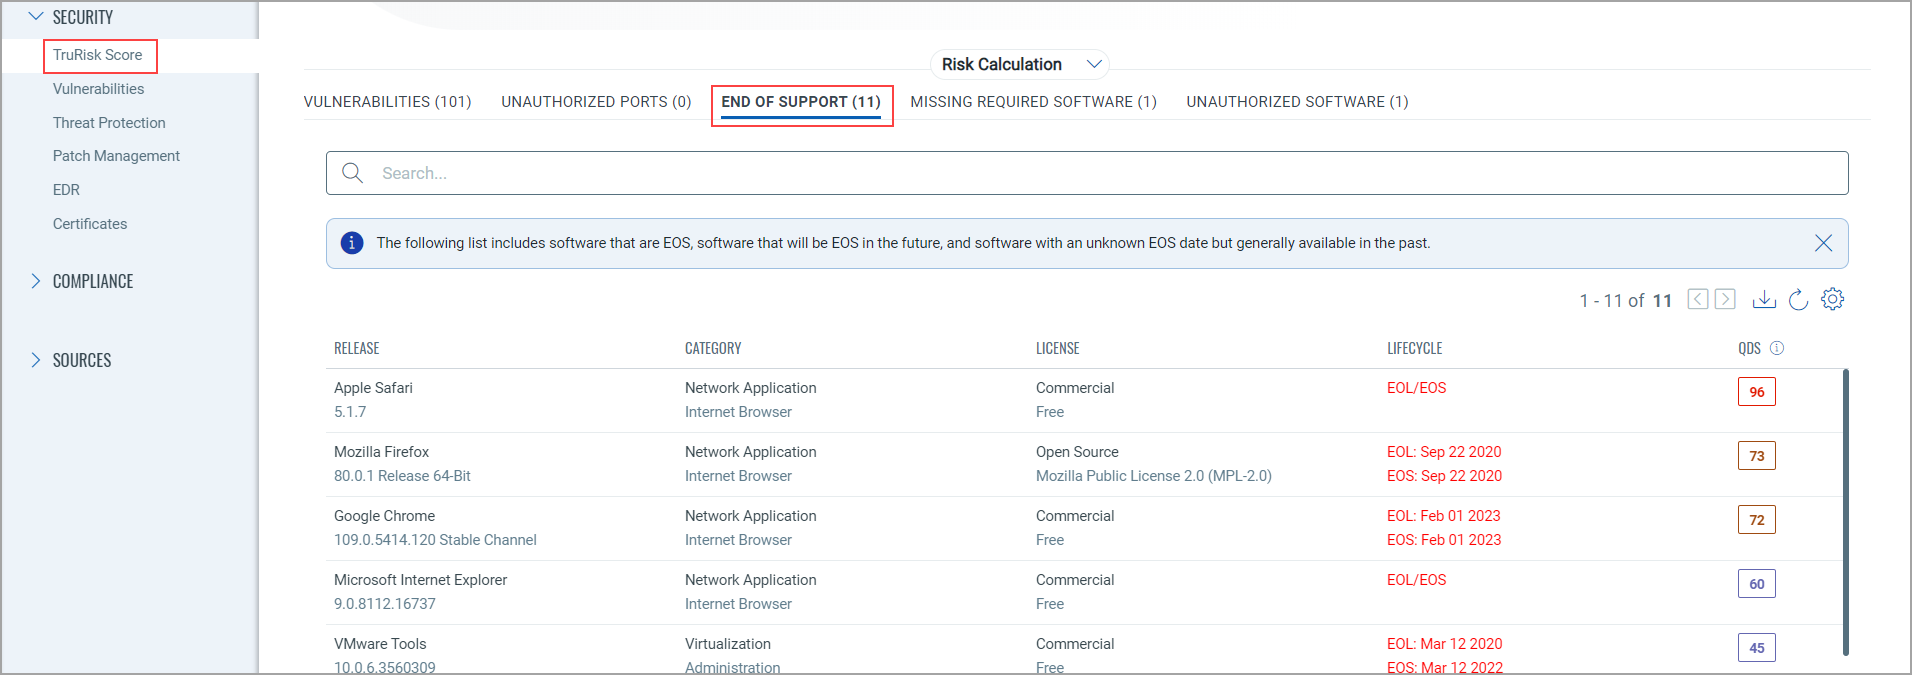Click version 80.0.1 Release 64-Bit

402,476
